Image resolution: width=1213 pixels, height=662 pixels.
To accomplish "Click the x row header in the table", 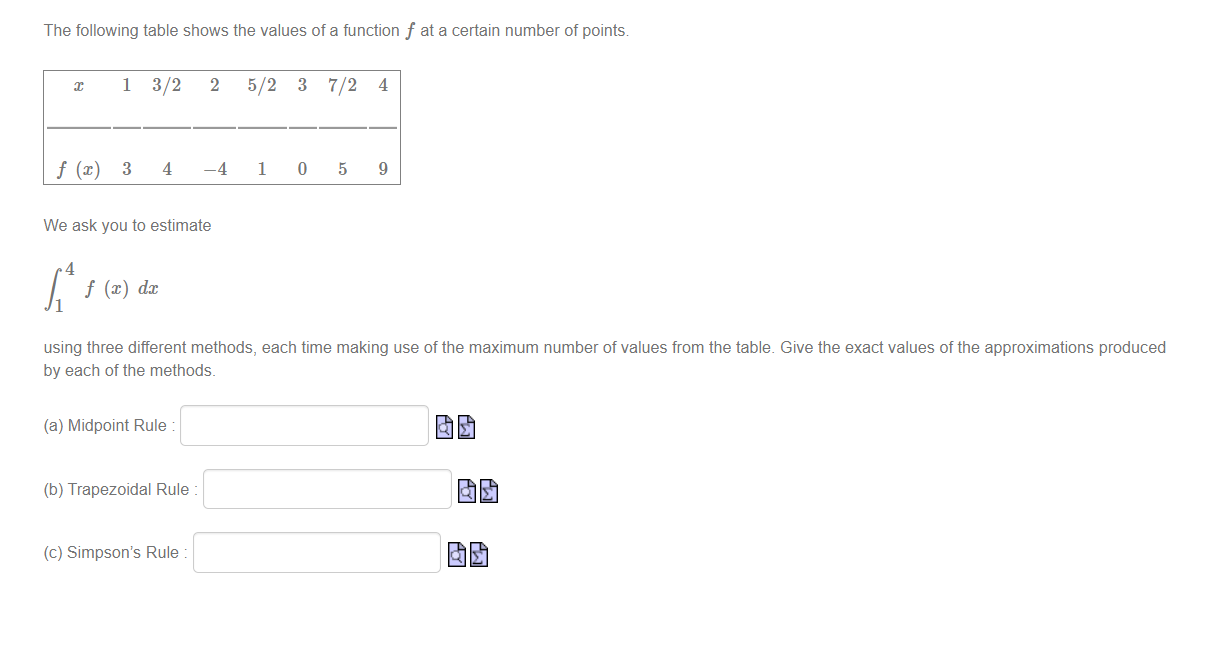I will coord(78,85).
